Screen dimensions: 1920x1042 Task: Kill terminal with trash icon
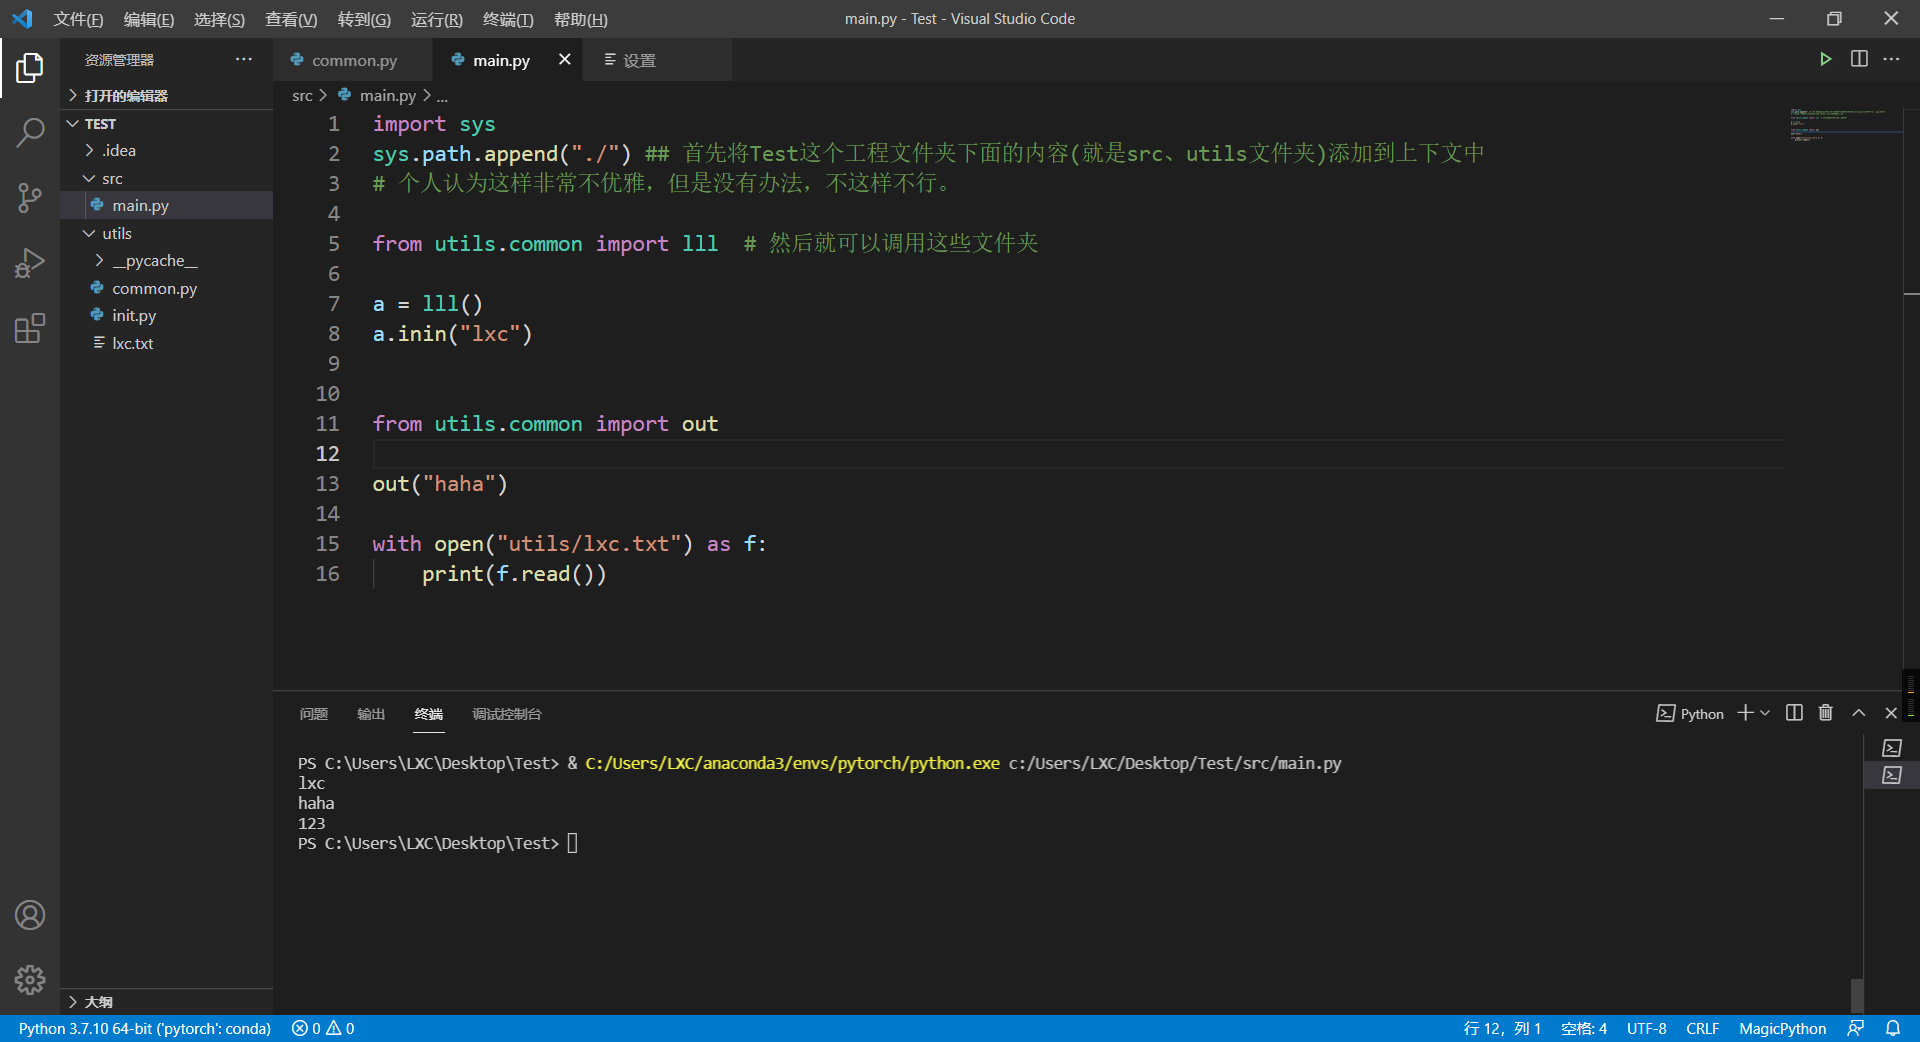coord(1826,713)
